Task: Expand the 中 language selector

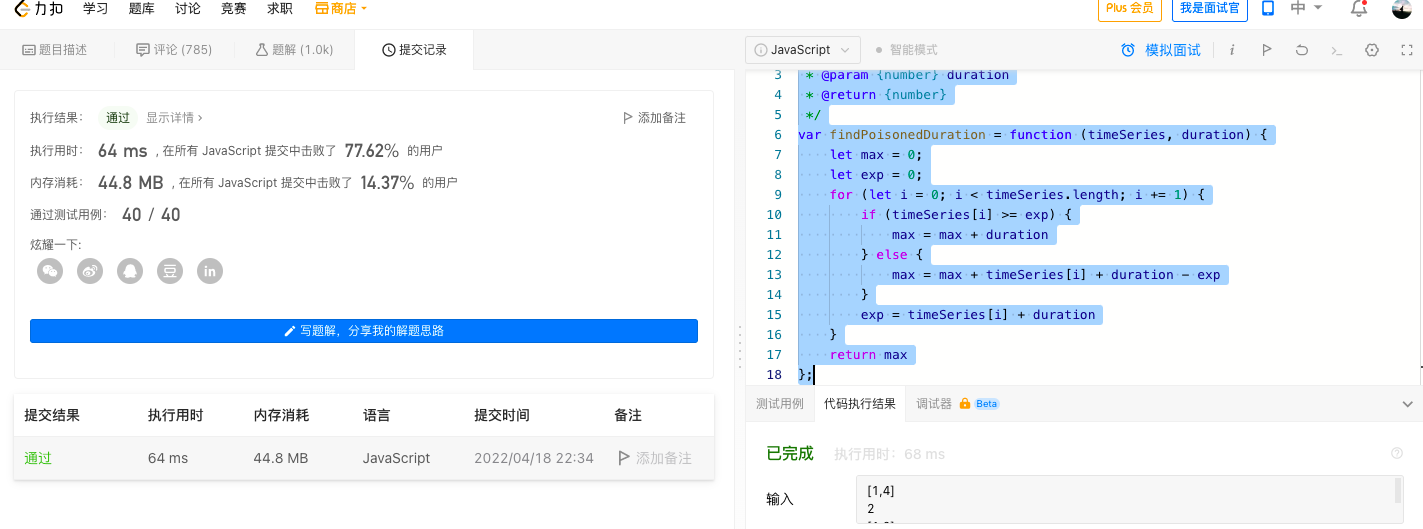Action: (1306, 8)
